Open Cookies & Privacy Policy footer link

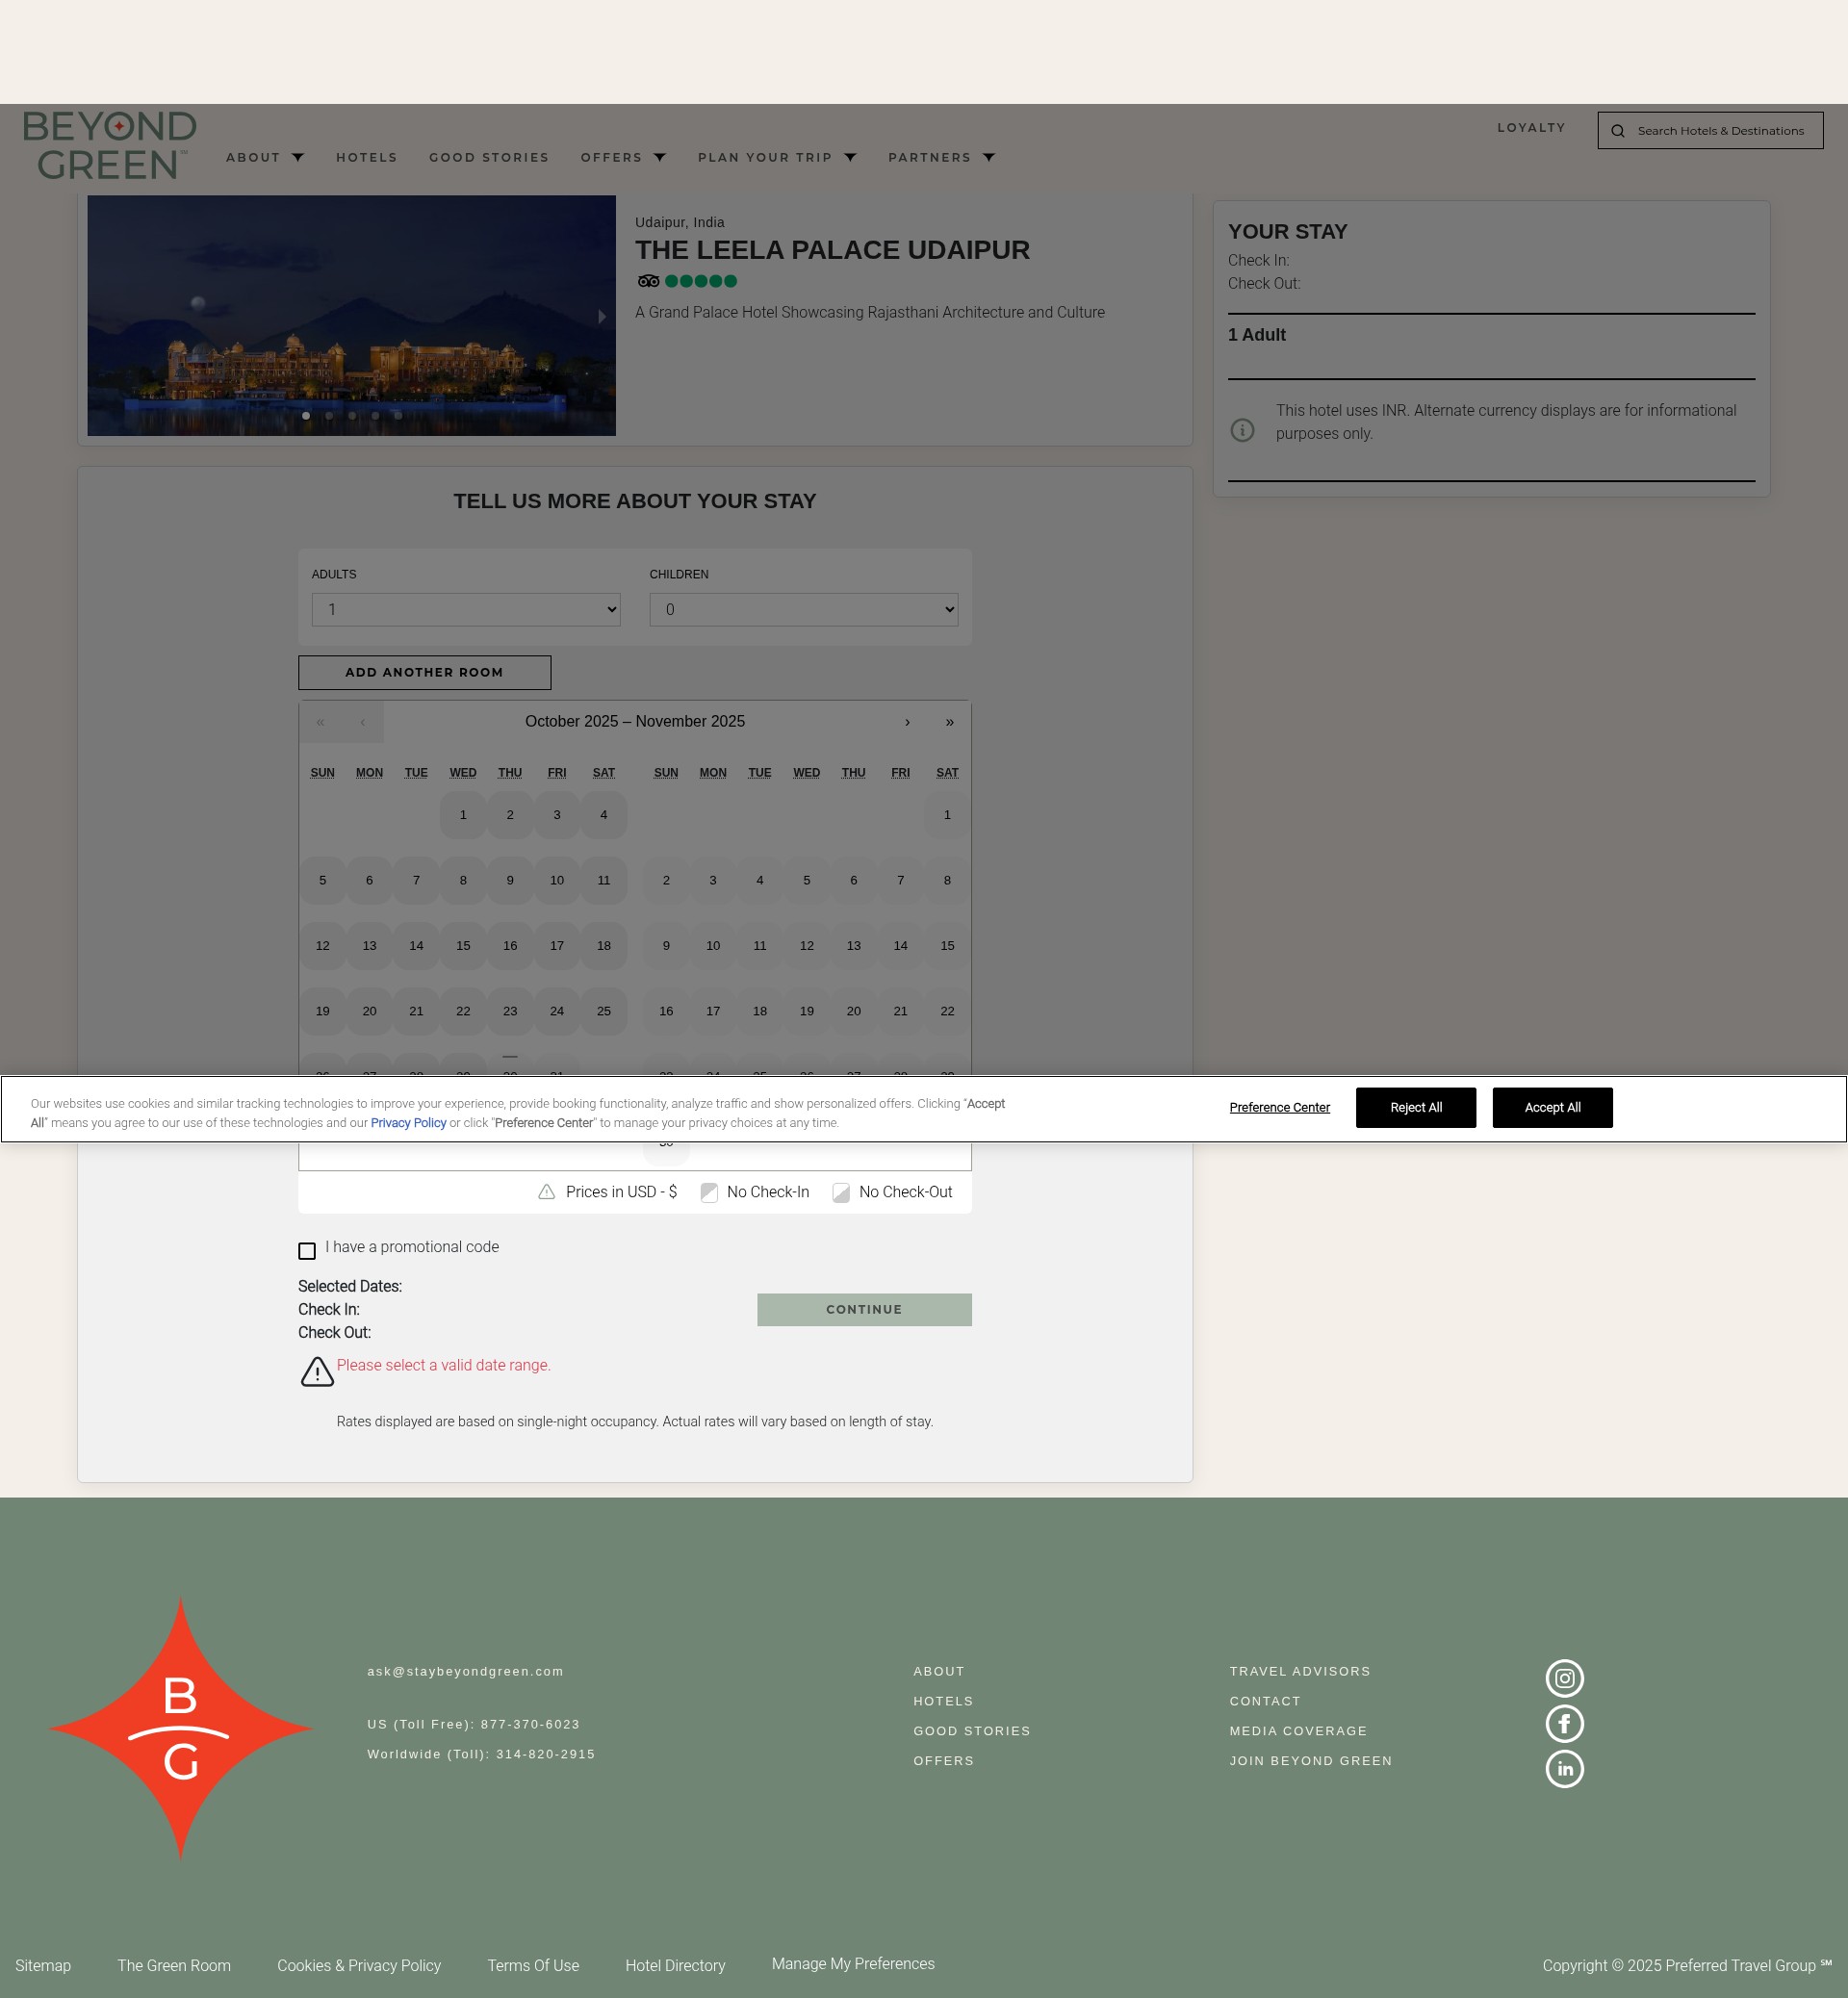(x=359, y=1965)
